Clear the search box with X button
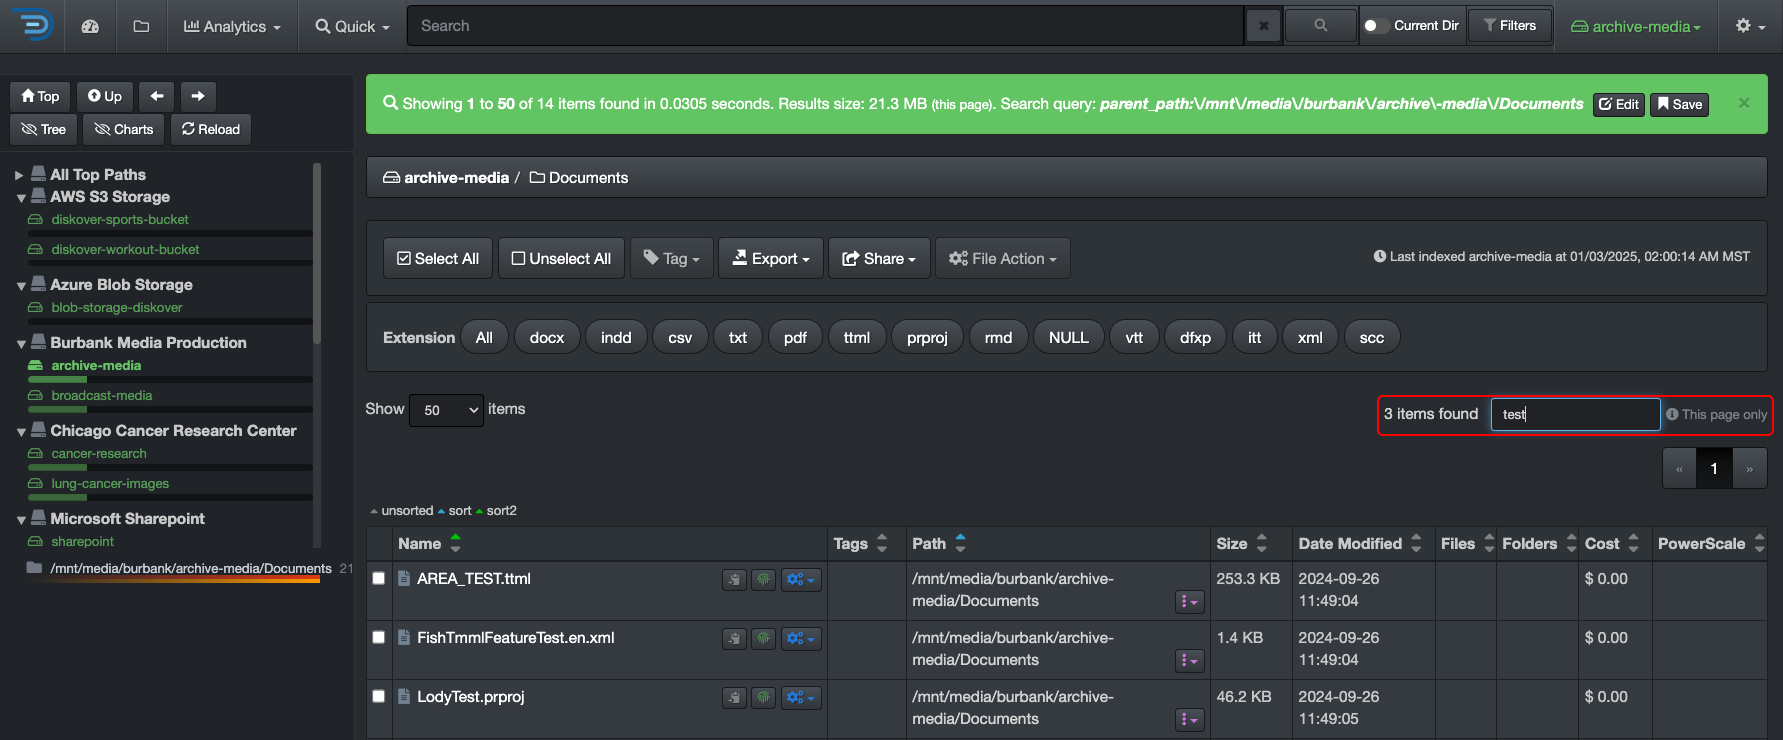1783x740 pixels. (x=1263, y=26)
